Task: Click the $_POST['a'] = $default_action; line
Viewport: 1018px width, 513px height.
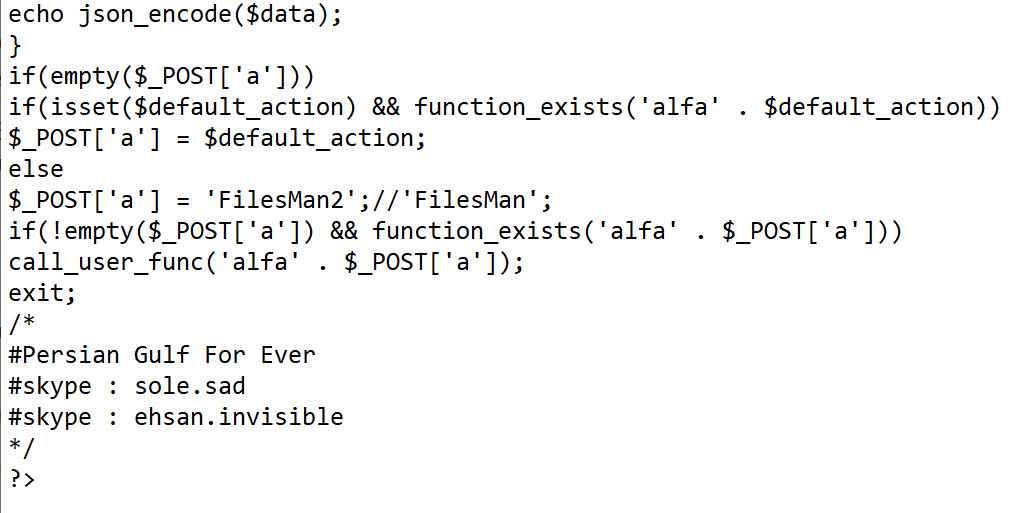Action: click(x=218, y=138)
